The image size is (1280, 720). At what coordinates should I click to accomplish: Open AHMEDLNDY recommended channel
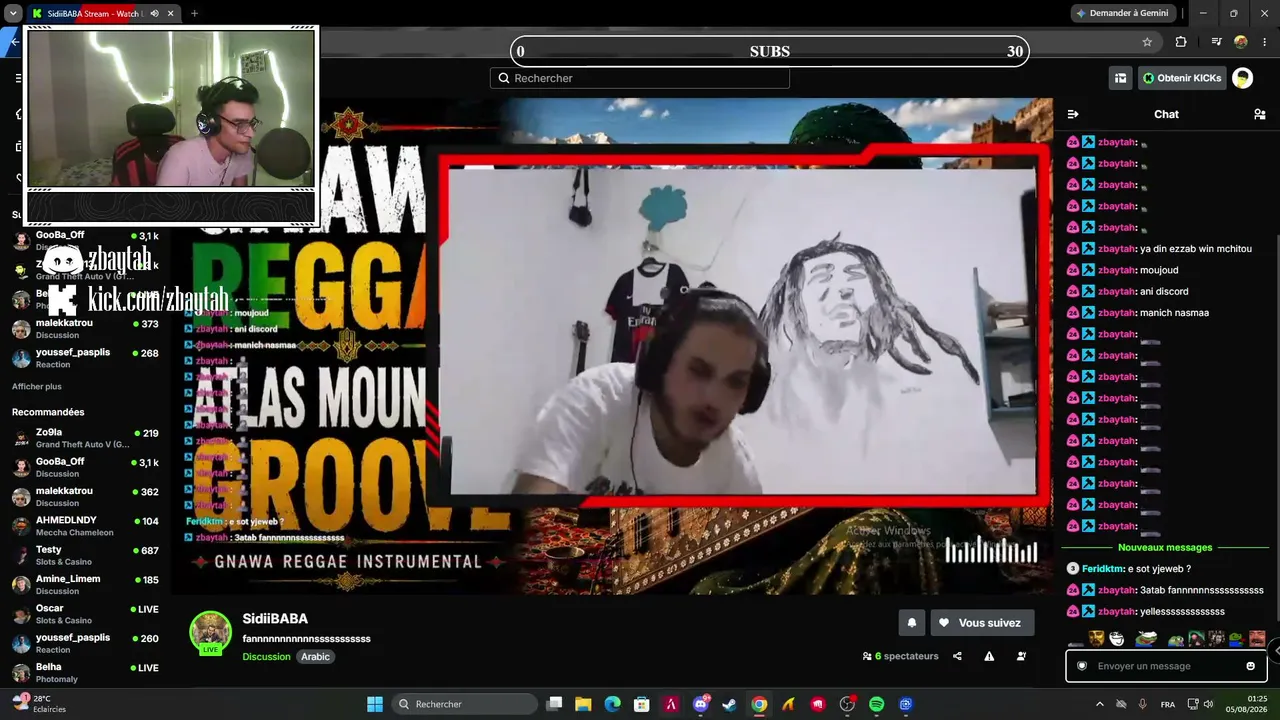coord(85,526)
